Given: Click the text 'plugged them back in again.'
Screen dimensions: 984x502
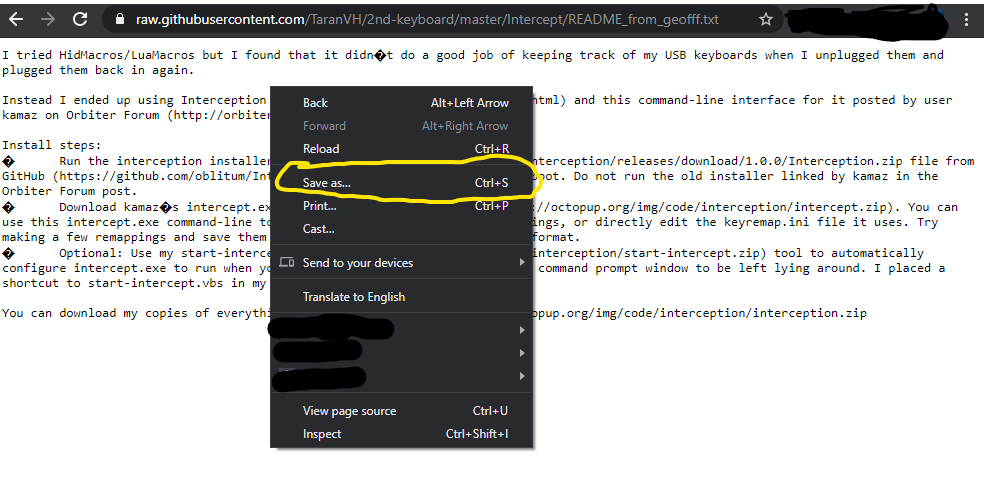Looking at the screenshot, I should (99, 70).
